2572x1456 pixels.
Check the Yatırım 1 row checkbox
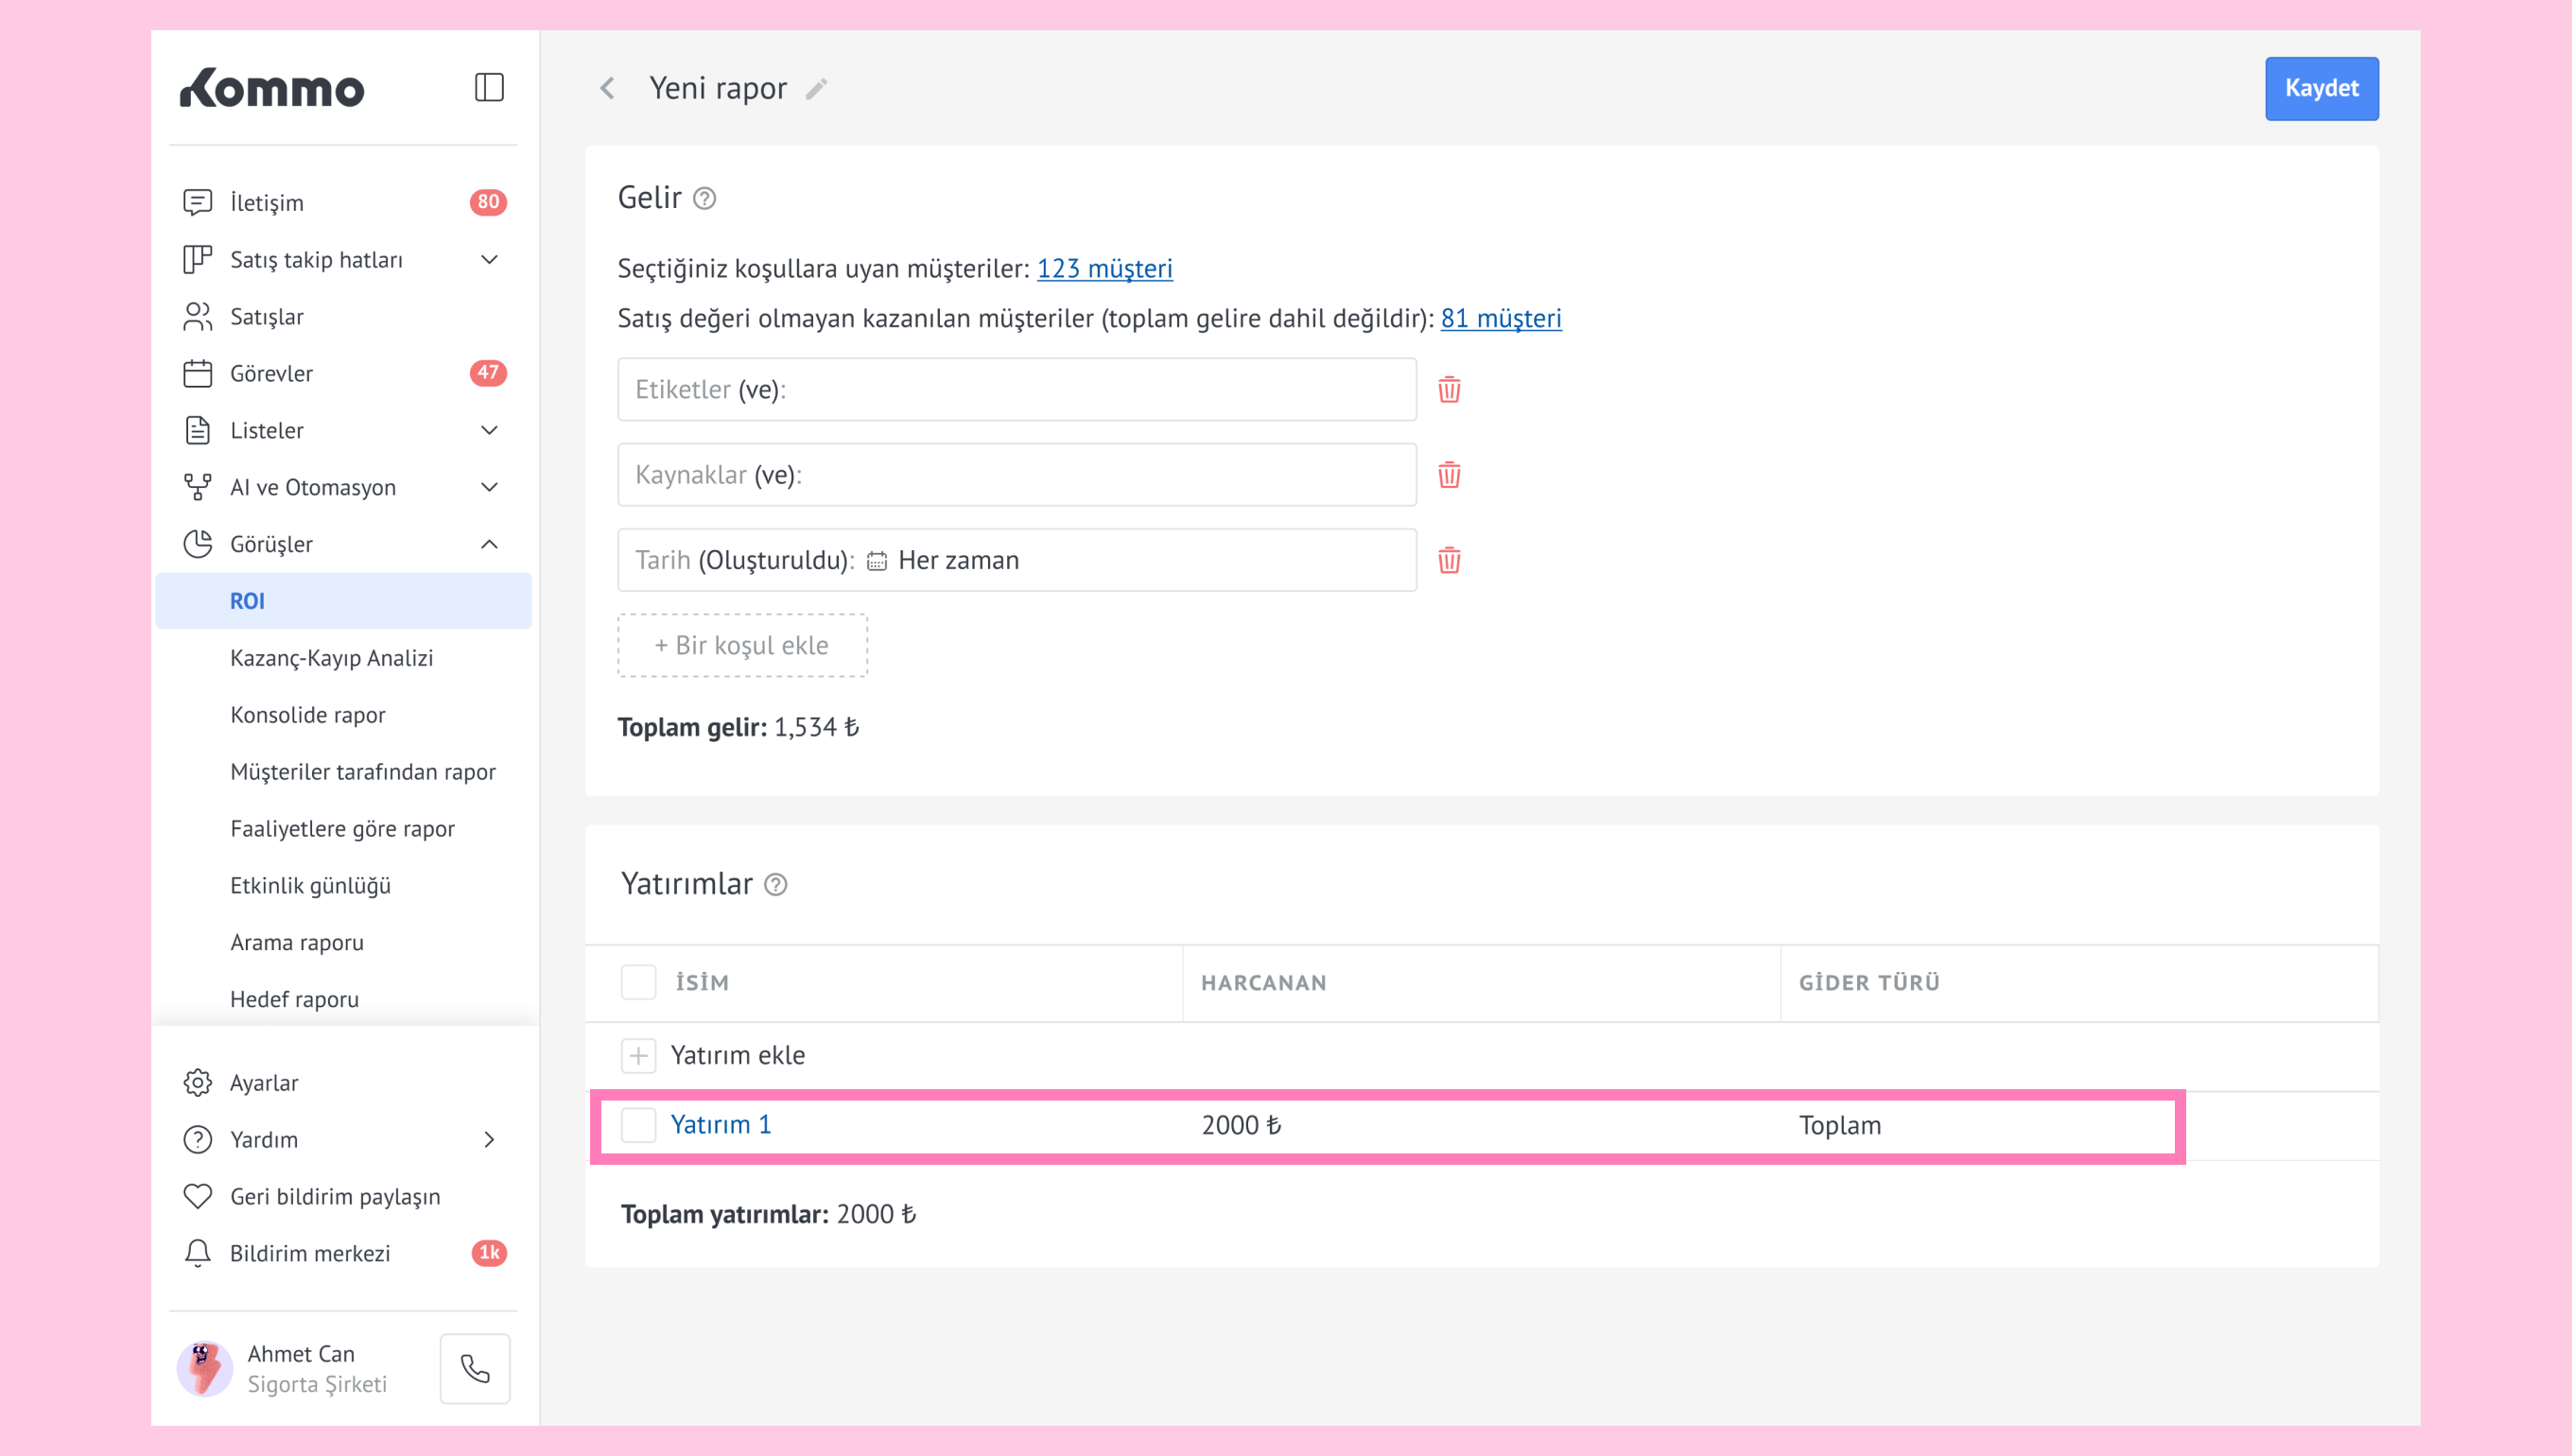pos(638,1125)
